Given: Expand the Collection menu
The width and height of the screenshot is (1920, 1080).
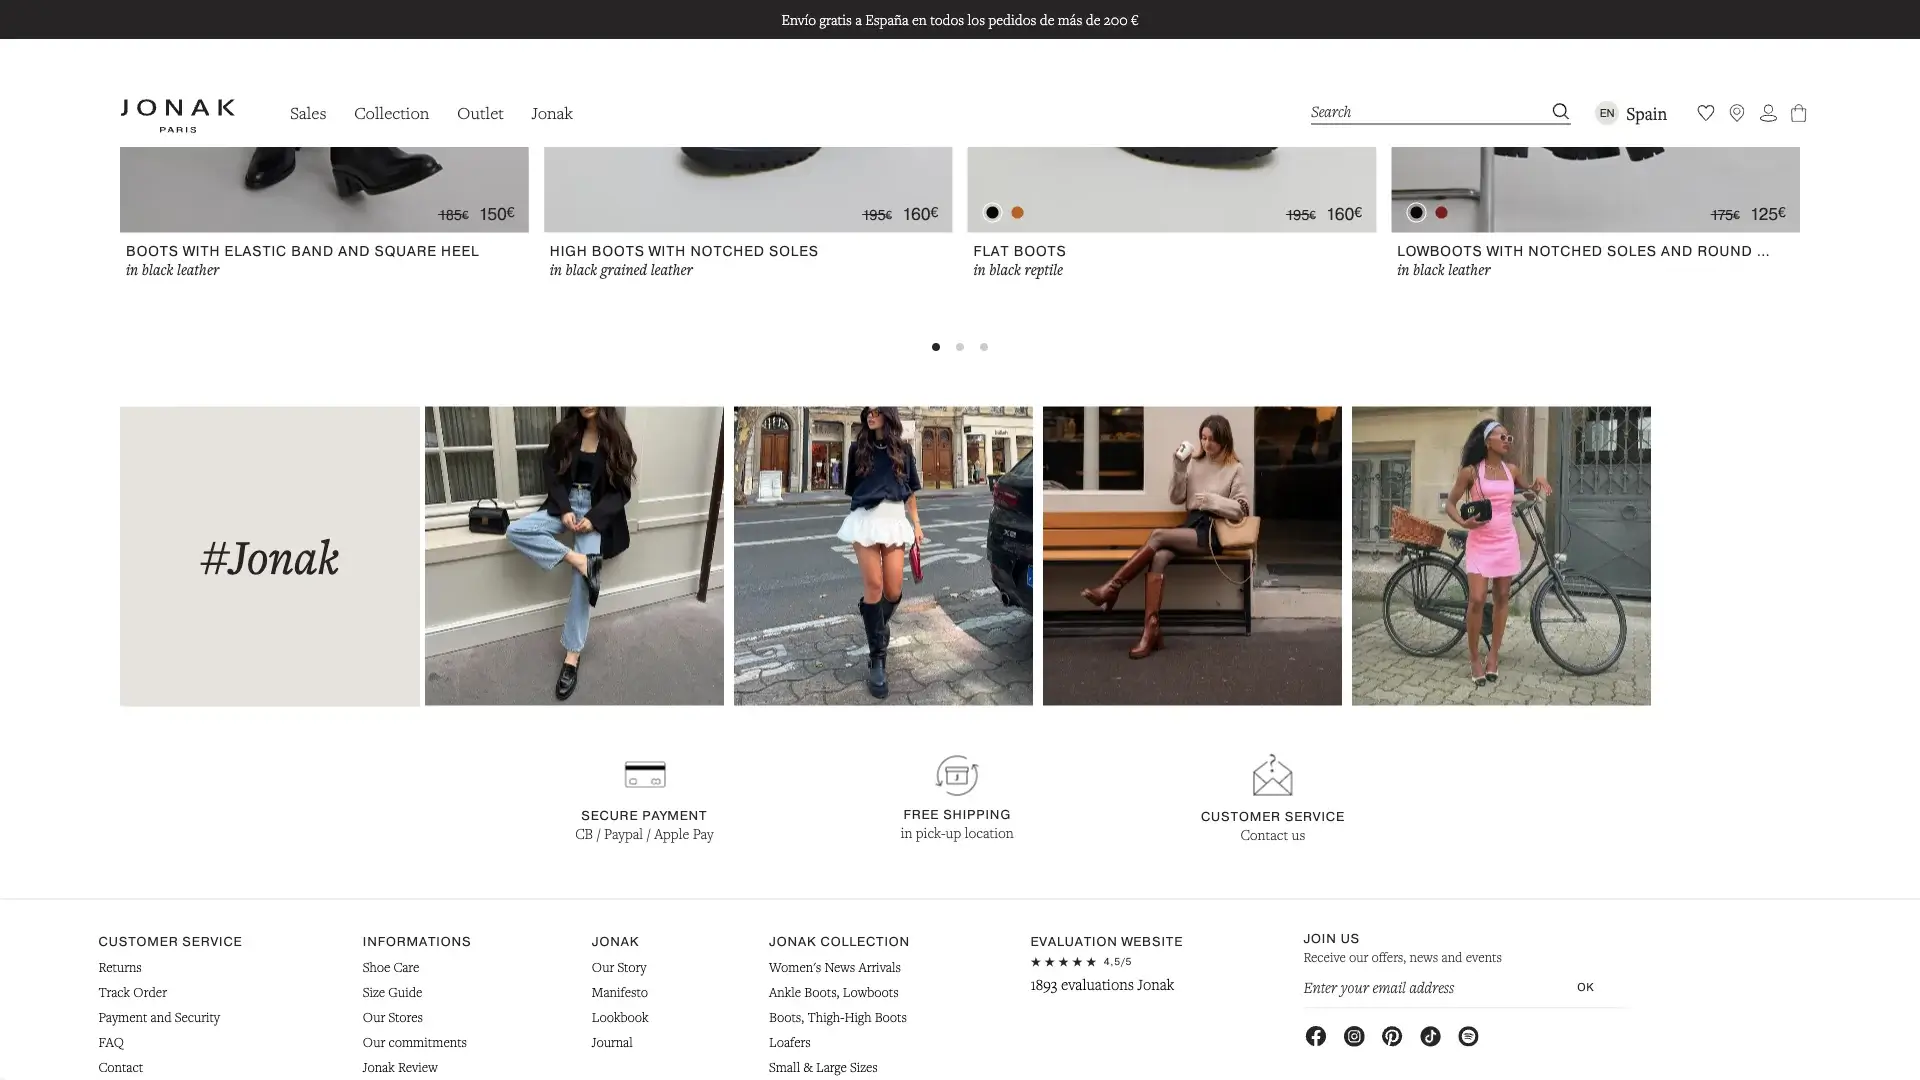Looking at the screenshot, I should [x=391, y=113].
